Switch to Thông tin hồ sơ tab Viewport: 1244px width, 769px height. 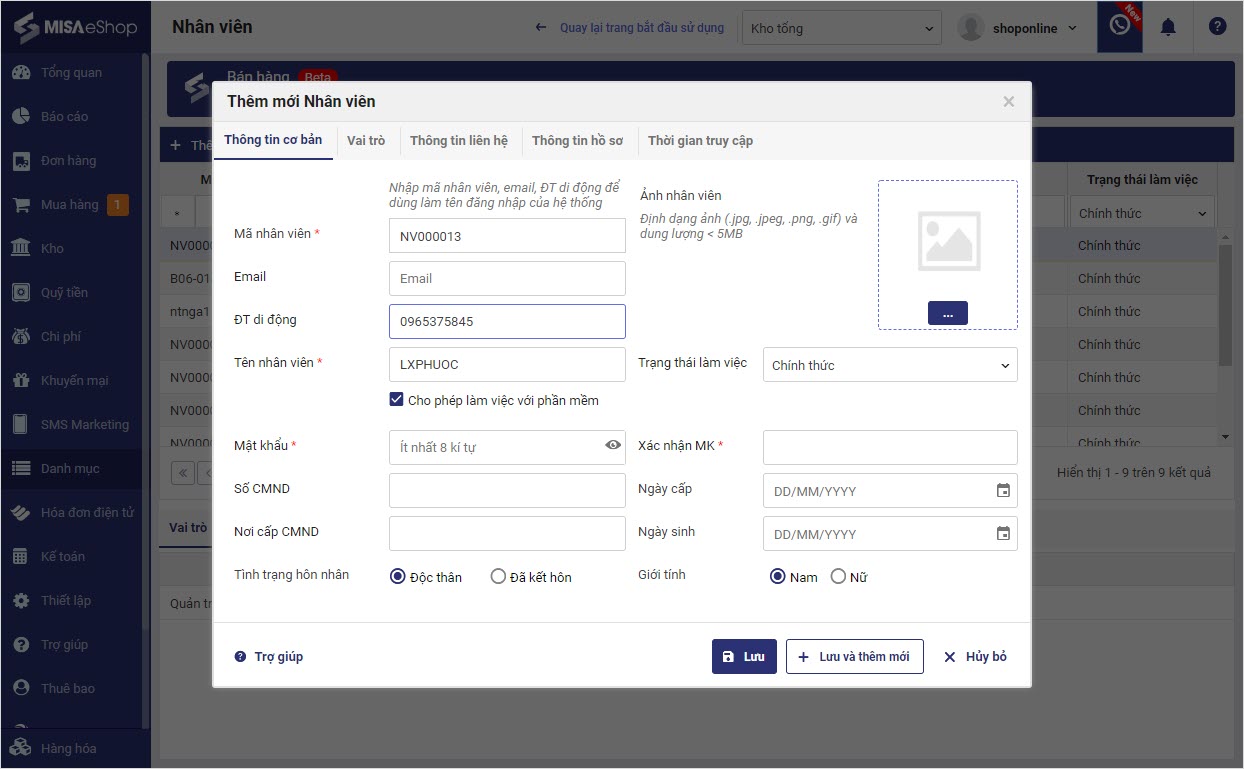[578, 141]
